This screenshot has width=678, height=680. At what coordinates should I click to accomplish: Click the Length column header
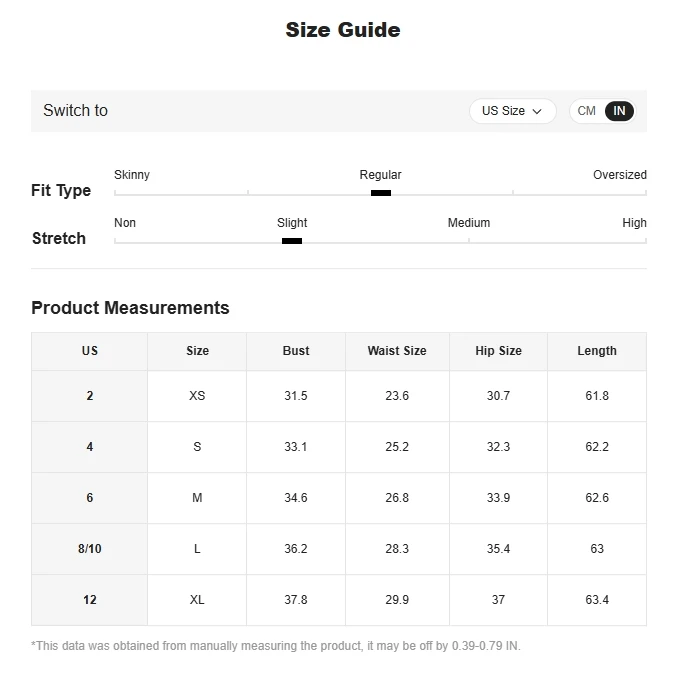pos(597,351)
